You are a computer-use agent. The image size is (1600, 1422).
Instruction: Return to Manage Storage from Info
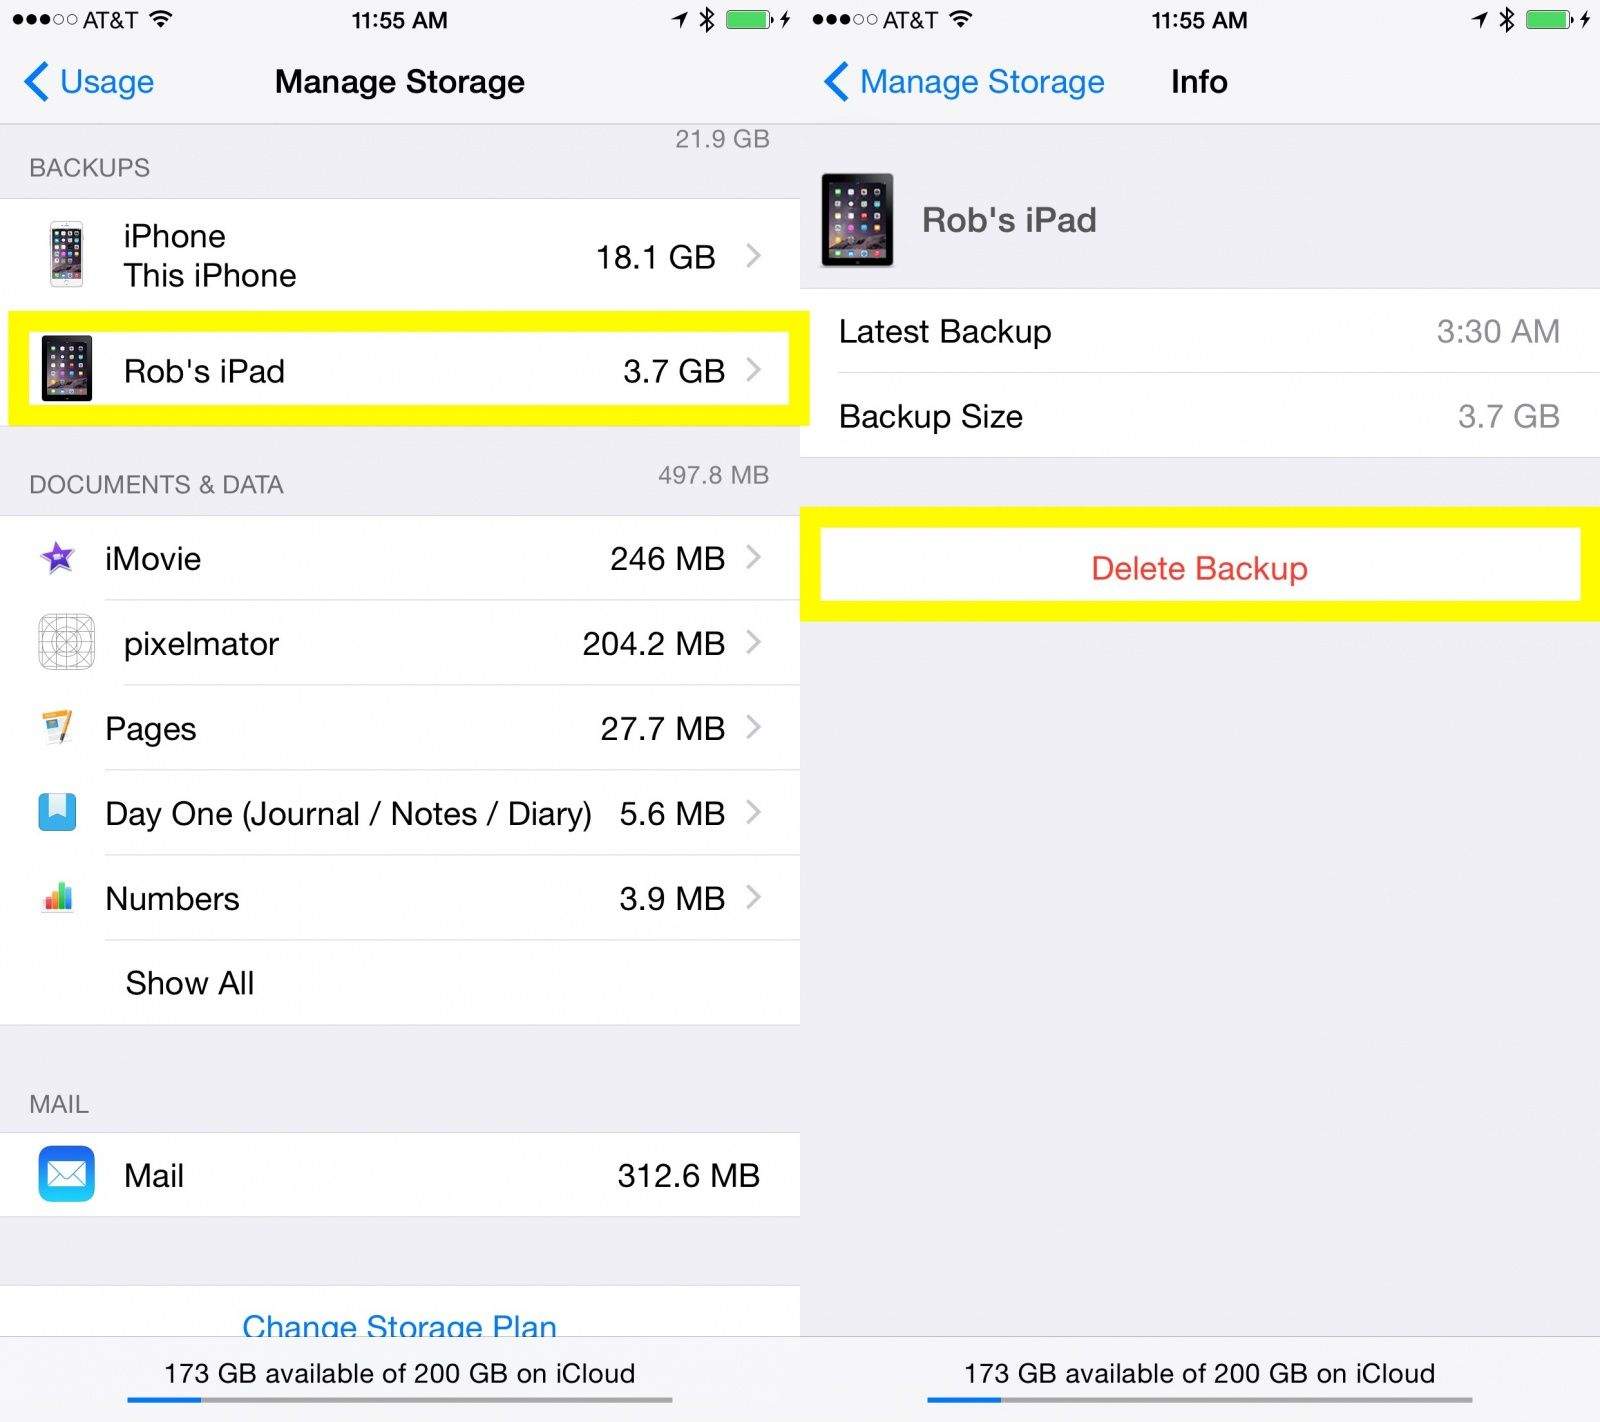[964, 82]
